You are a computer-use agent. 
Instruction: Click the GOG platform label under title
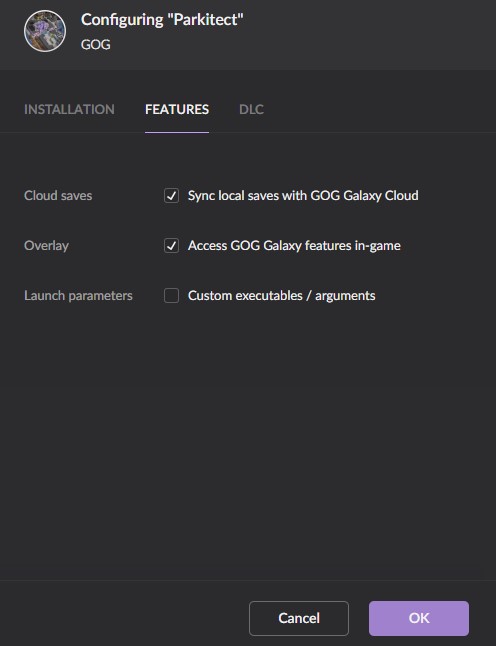pyautogui.click(x=96, y=44)
